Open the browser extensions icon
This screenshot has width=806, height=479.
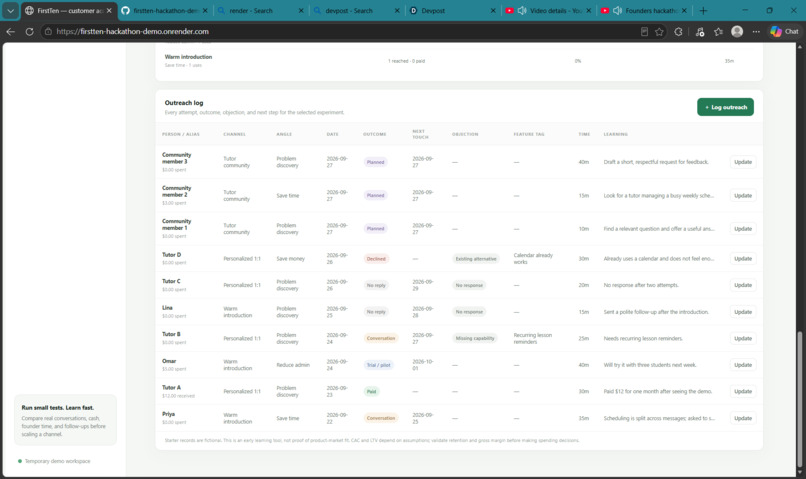click(x=679, y=31)
